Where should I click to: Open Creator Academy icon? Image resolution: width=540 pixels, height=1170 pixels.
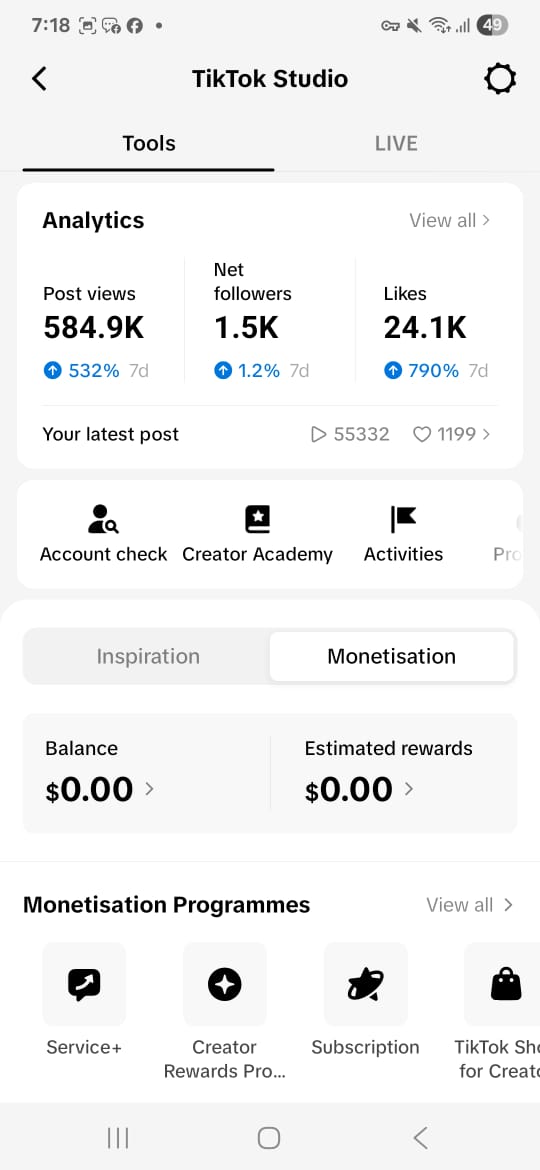(257, 519)
